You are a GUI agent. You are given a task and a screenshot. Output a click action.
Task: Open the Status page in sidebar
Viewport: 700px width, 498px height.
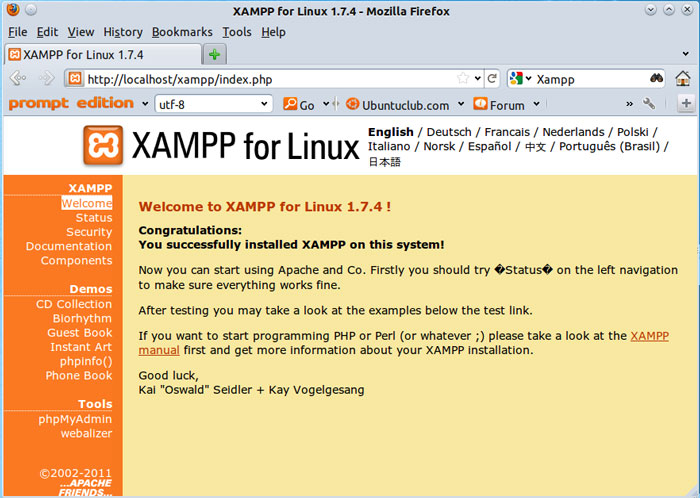click(94, 218)
